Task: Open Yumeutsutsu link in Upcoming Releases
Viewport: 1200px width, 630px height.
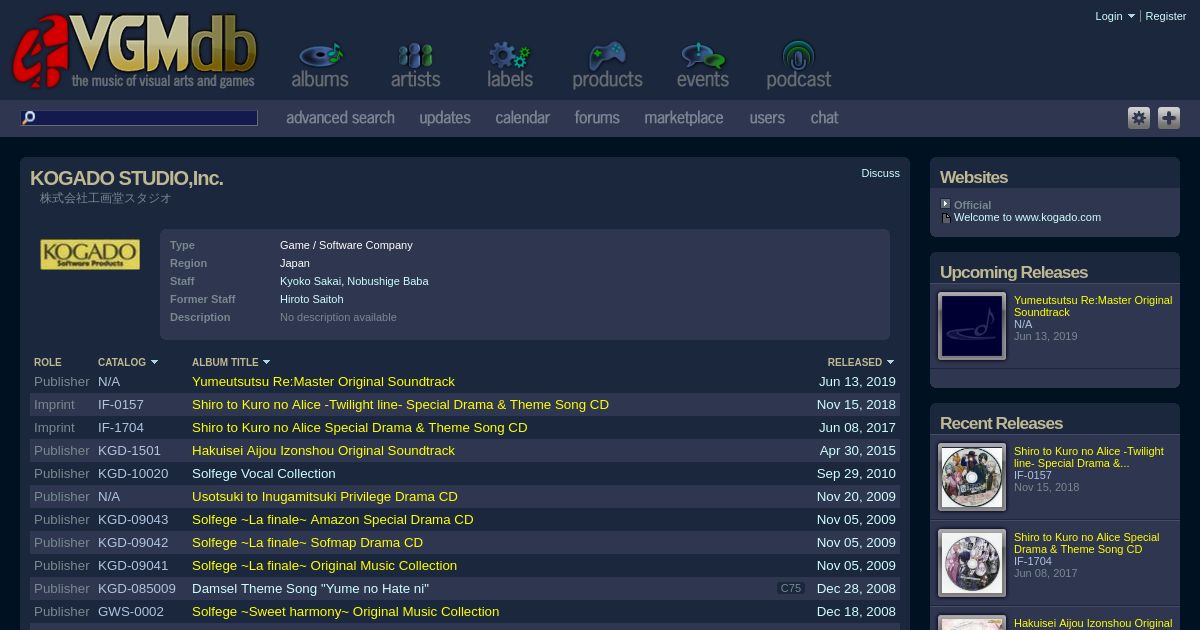Action: [x=1093, y=306]
